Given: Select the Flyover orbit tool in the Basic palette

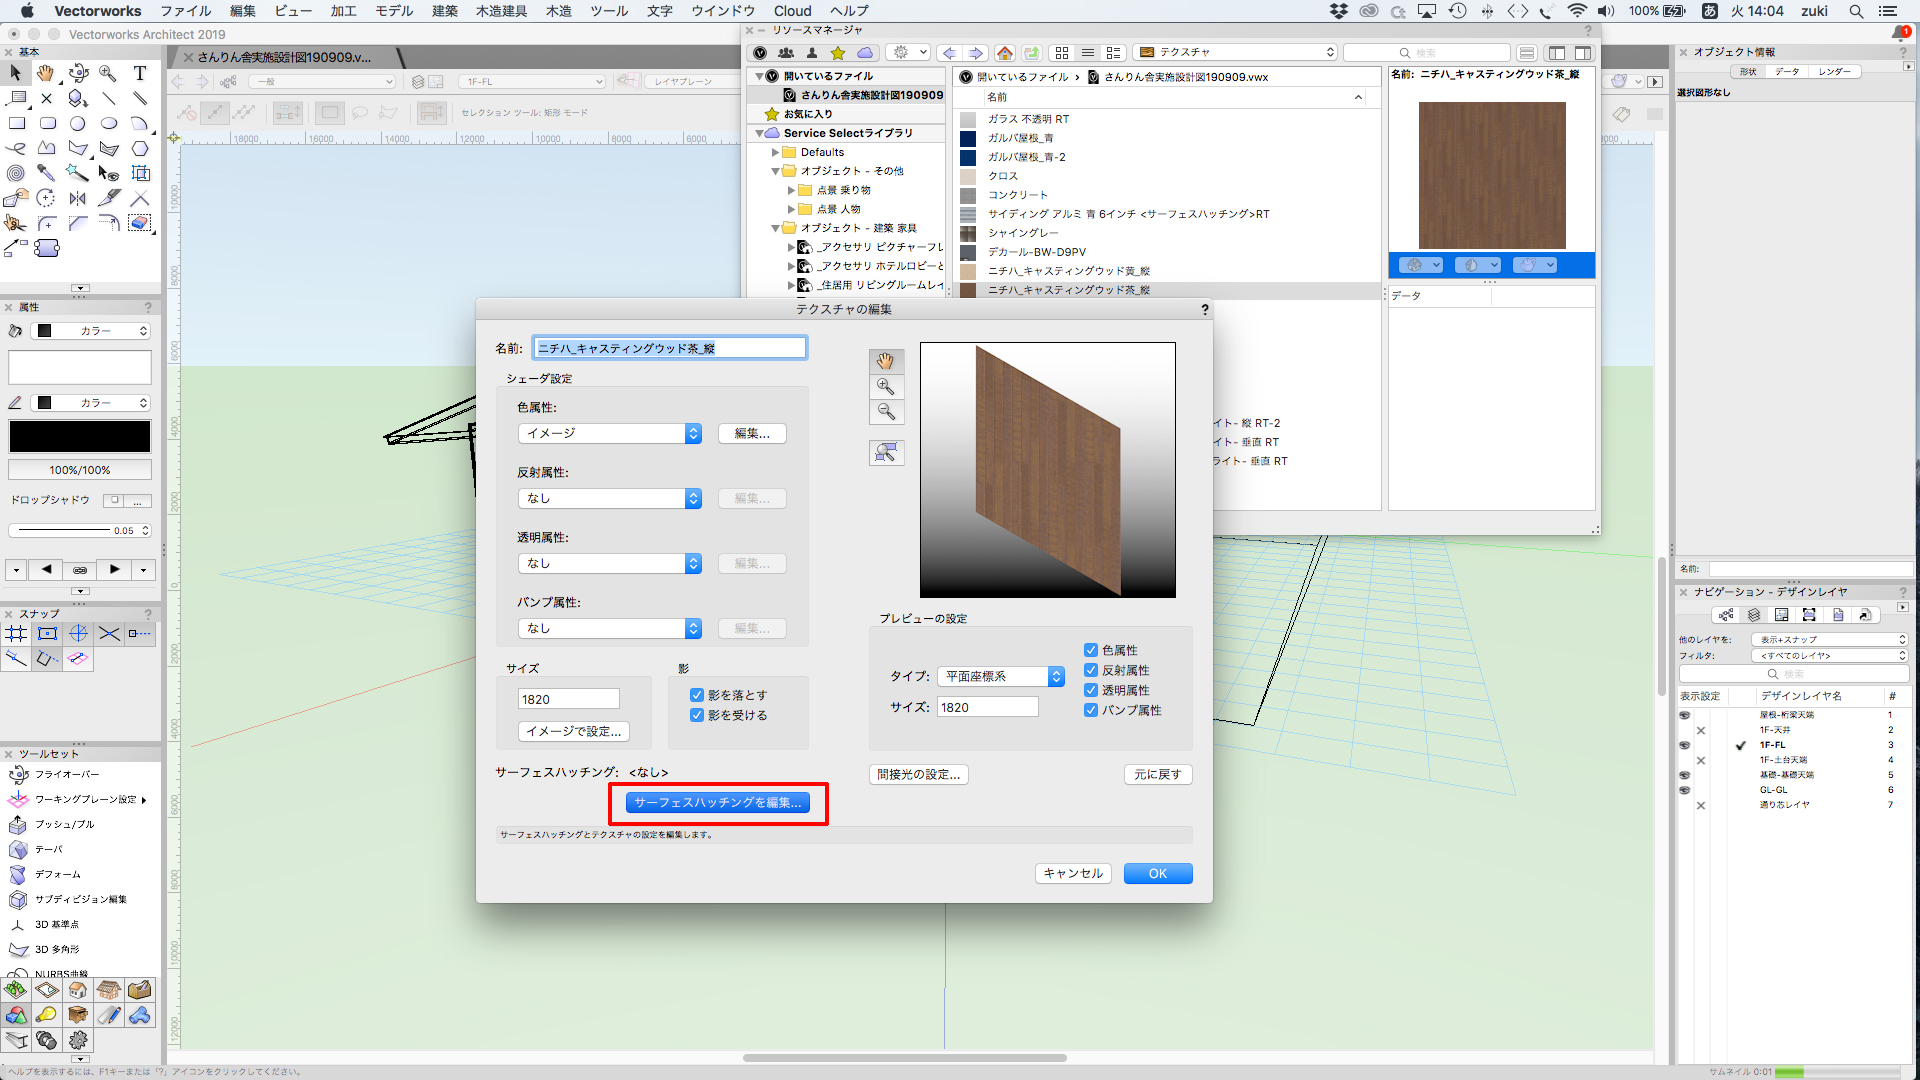Looking at the screenshot, I should point(78,73).
